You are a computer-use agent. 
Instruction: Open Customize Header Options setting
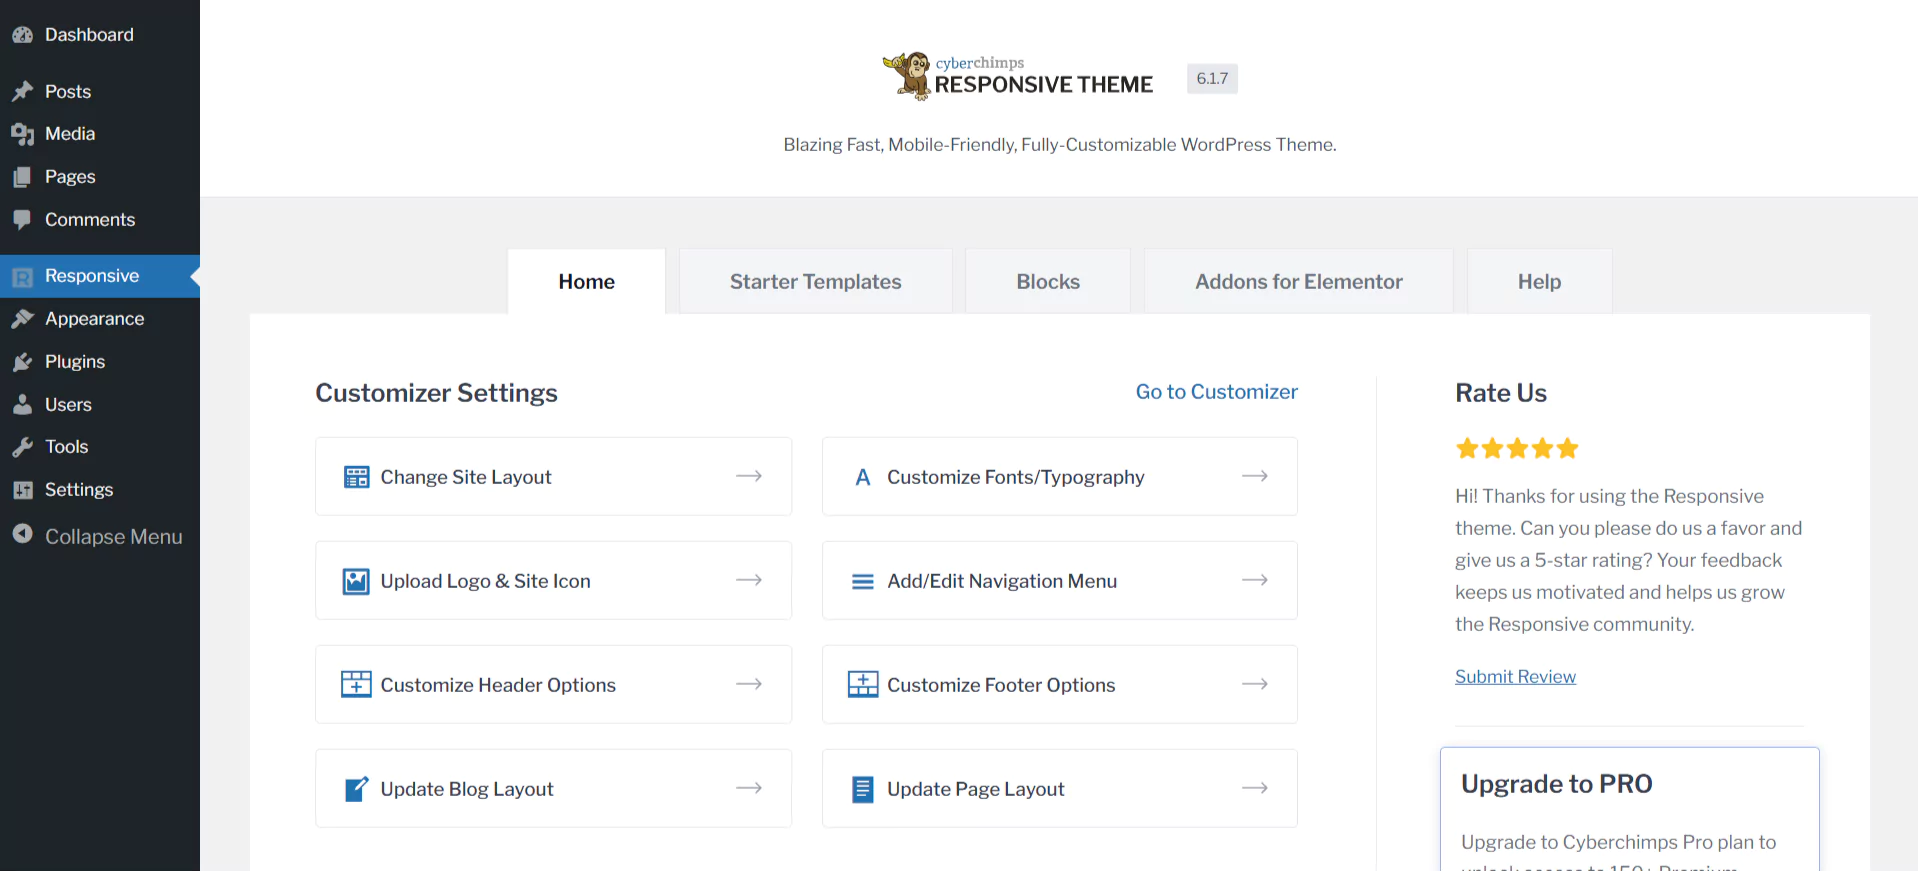553,684
